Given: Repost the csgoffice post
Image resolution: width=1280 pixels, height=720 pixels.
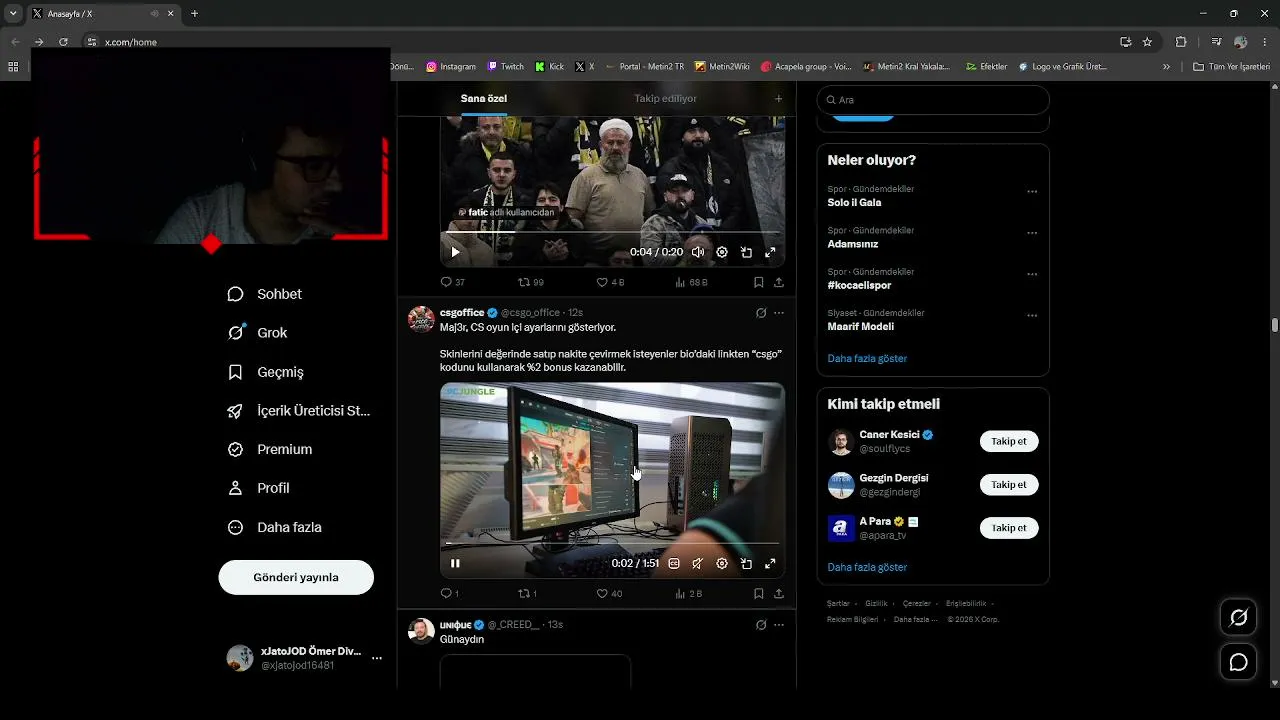Looking at the screenshot, I should [527, 593].
